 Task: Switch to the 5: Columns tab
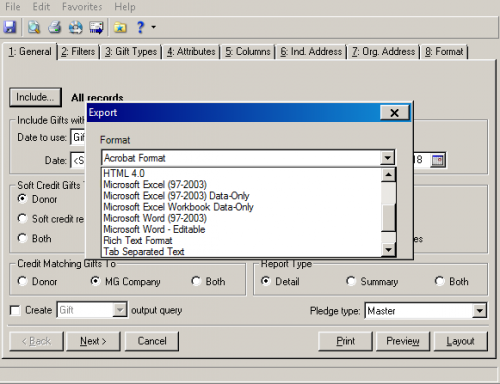click(248, 52)
